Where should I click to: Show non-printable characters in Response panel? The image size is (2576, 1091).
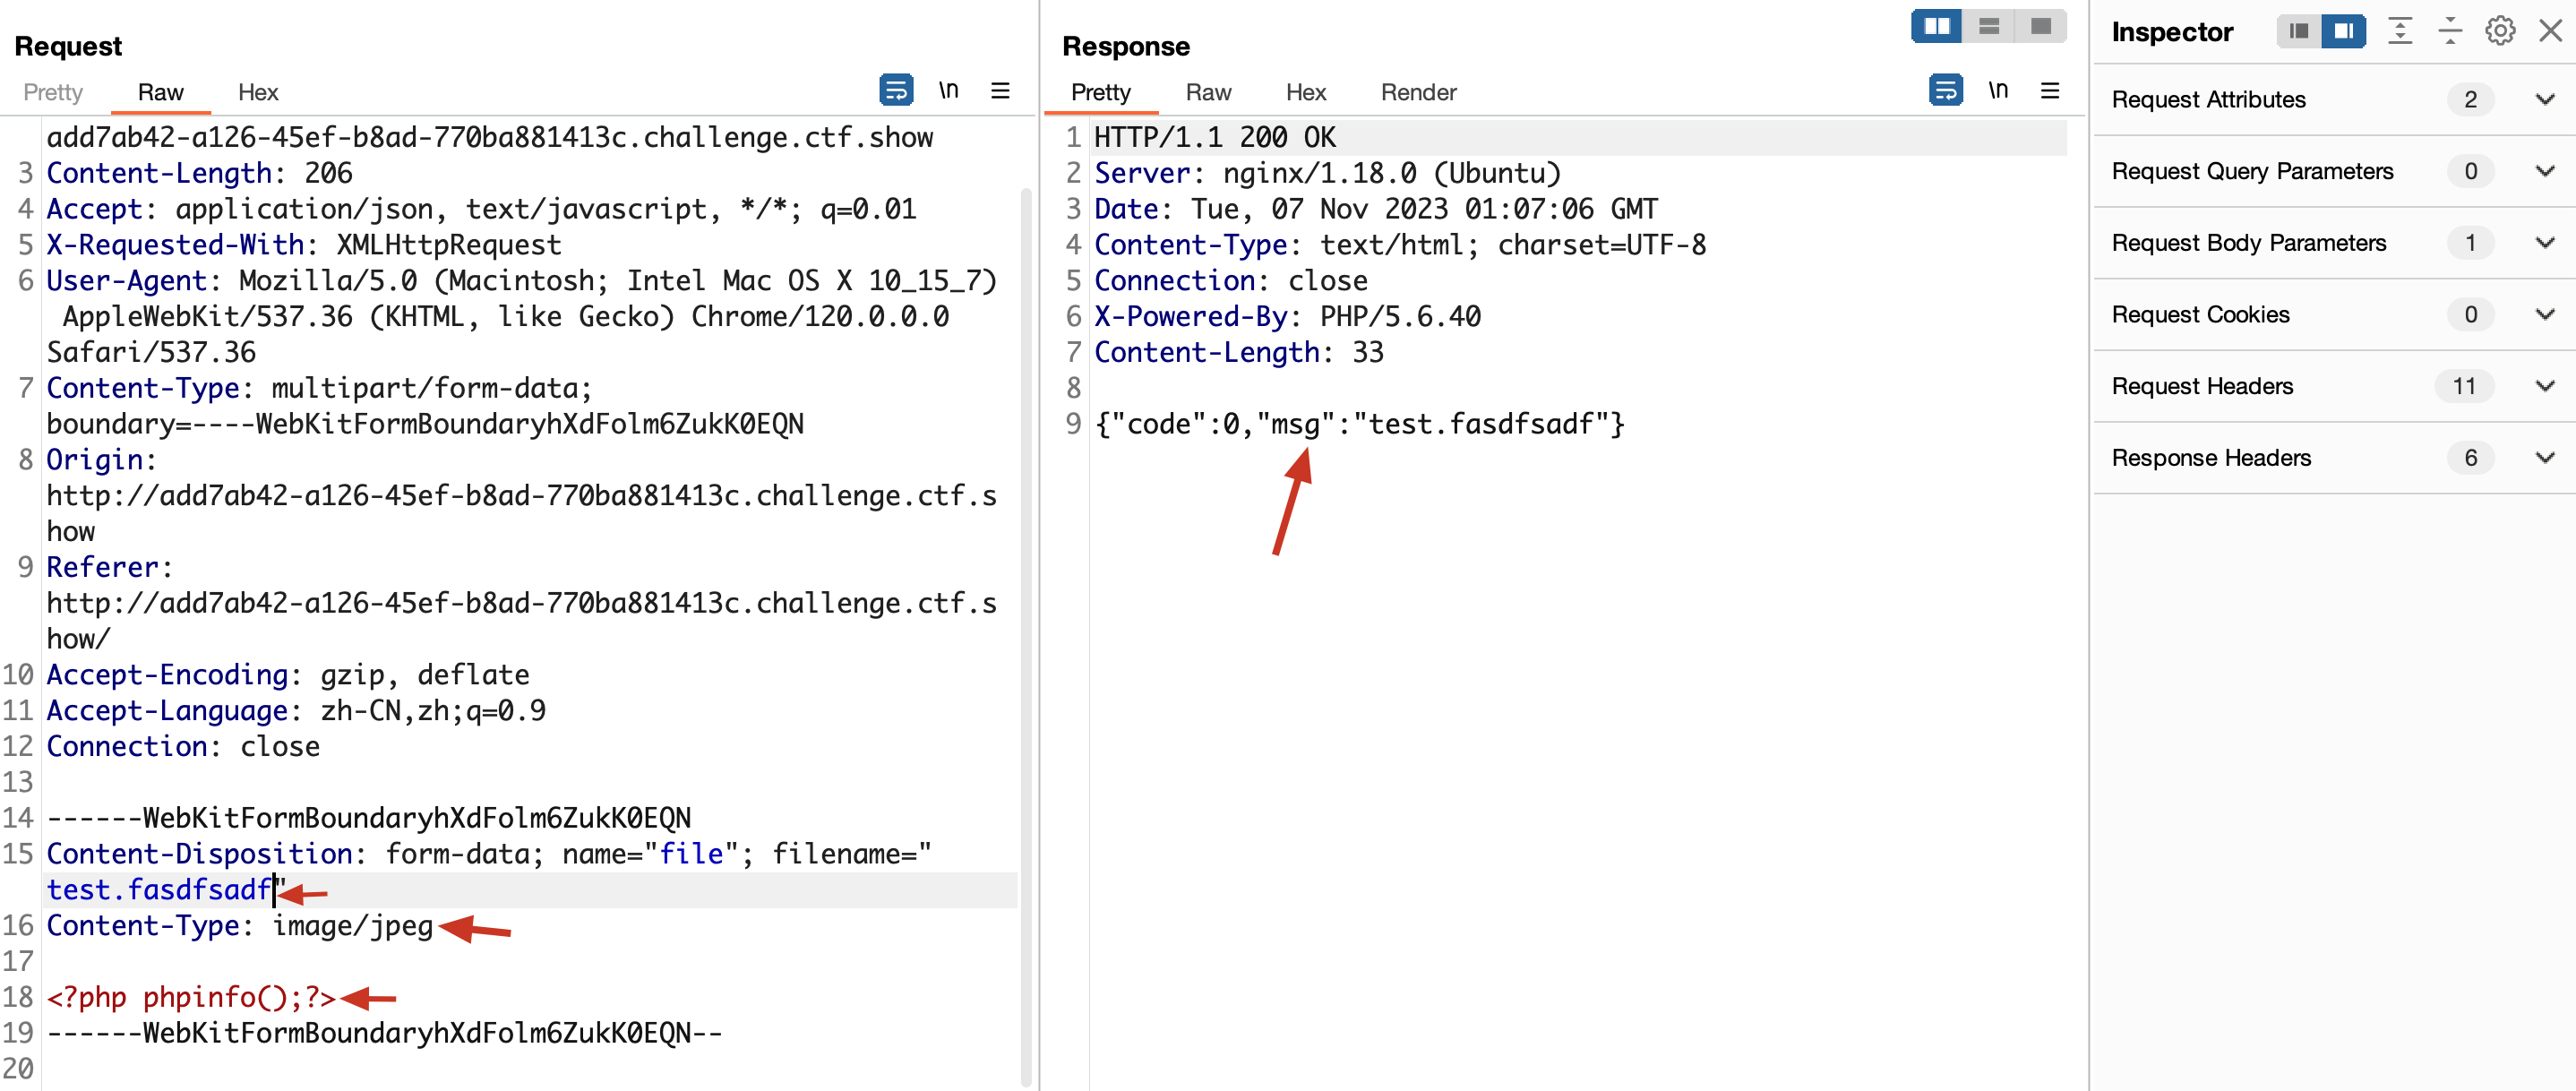coord(1998,91)
